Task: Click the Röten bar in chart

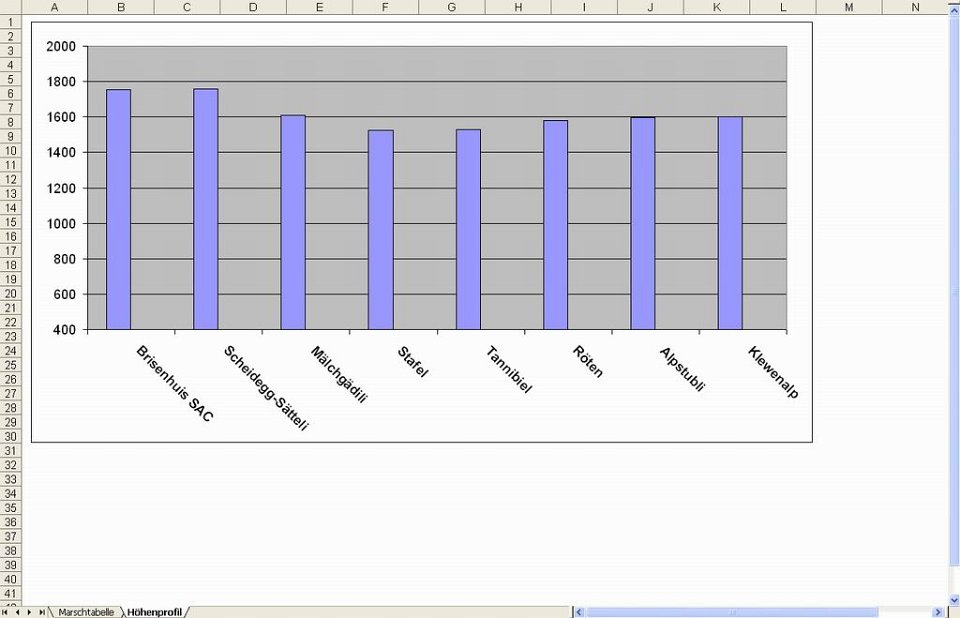Action: (555, 225)
